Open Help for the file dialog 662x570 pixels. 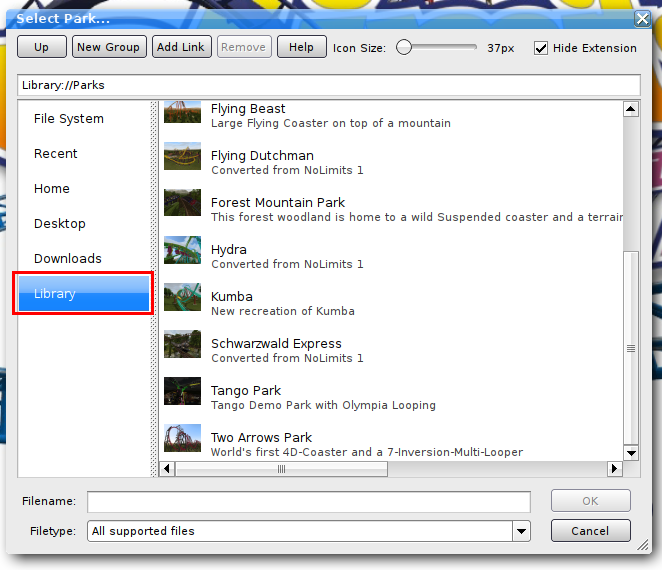click(x=301, y=47)
